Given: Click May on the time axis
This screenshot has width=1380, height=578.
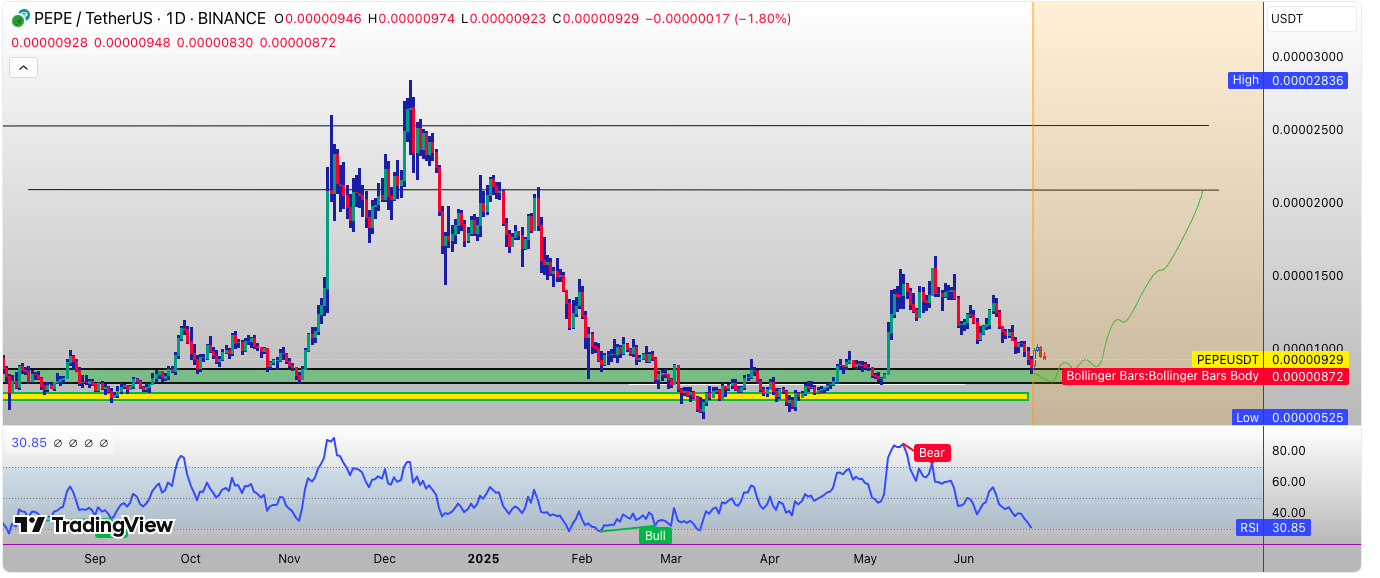Looking at the screenshot, I should pos(865,559).
